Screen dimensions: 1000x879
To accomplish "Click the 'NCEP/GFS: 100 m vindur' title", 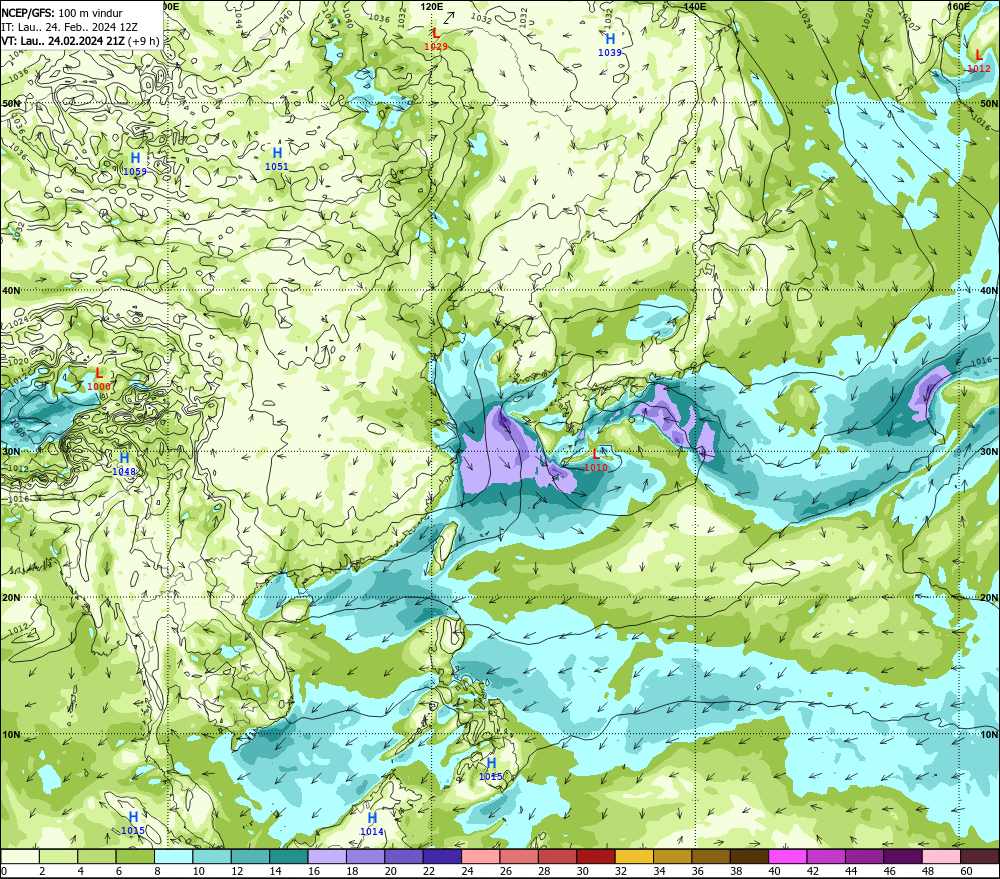I will tap(62, 13).
